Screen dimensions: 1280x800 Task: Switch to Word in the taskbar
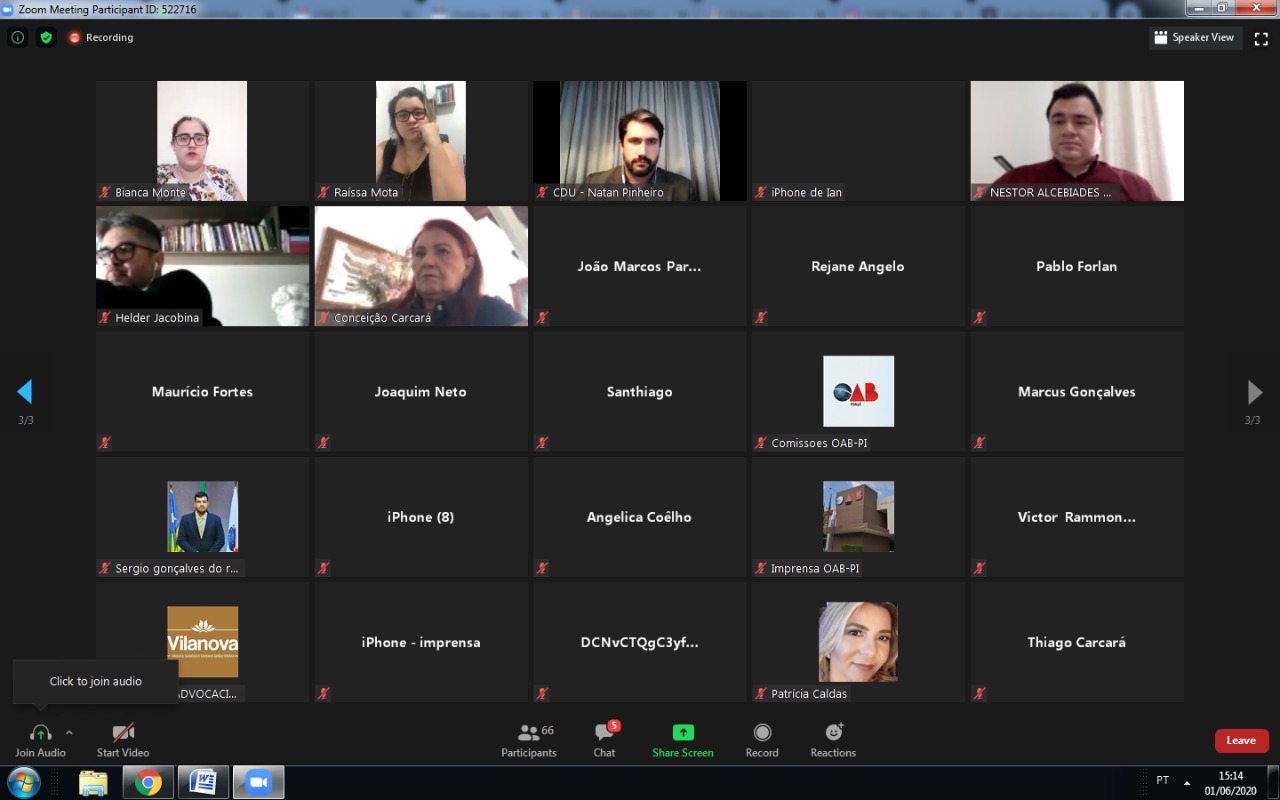click(203, 782)
